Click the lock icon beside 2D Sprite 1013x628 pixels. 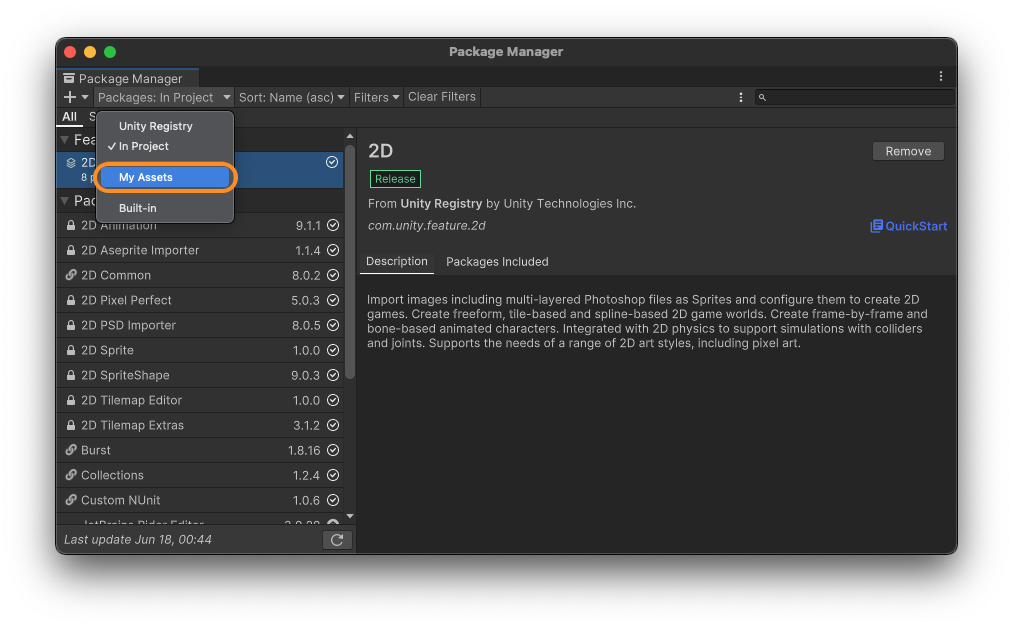71,351
